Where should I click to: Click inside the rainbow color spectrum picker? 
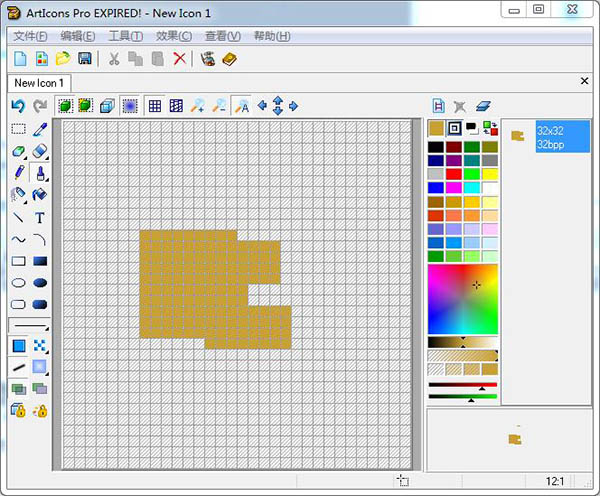(462, 299)
